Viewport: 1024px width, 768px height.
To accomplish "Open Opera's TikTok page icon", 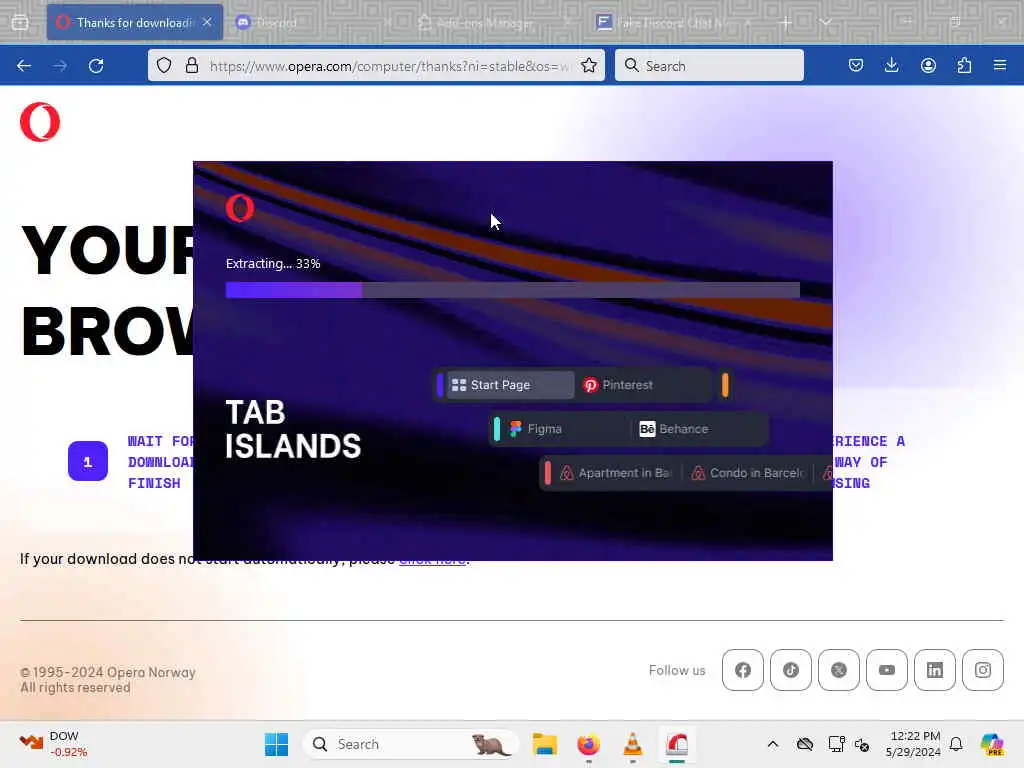I will tap(791, 670).
